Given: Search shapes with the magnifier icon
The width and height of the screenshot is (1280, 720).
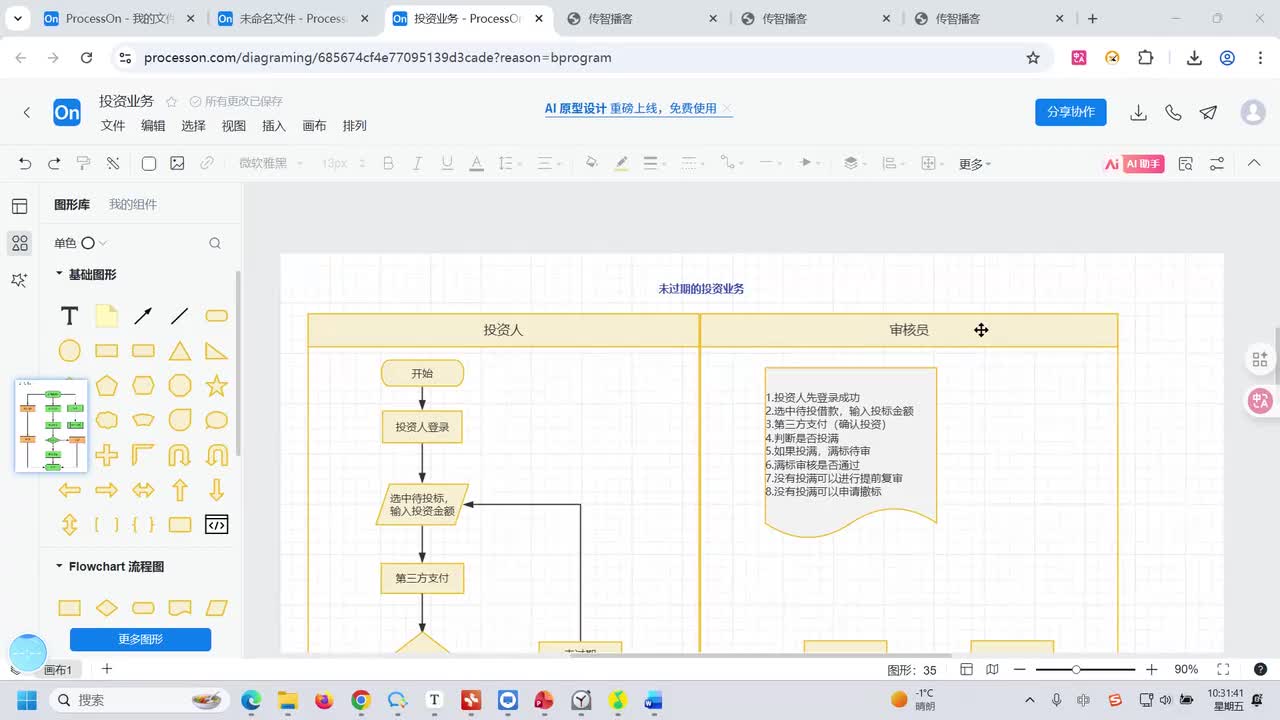Looking at the screenshot, I should 215,243.
